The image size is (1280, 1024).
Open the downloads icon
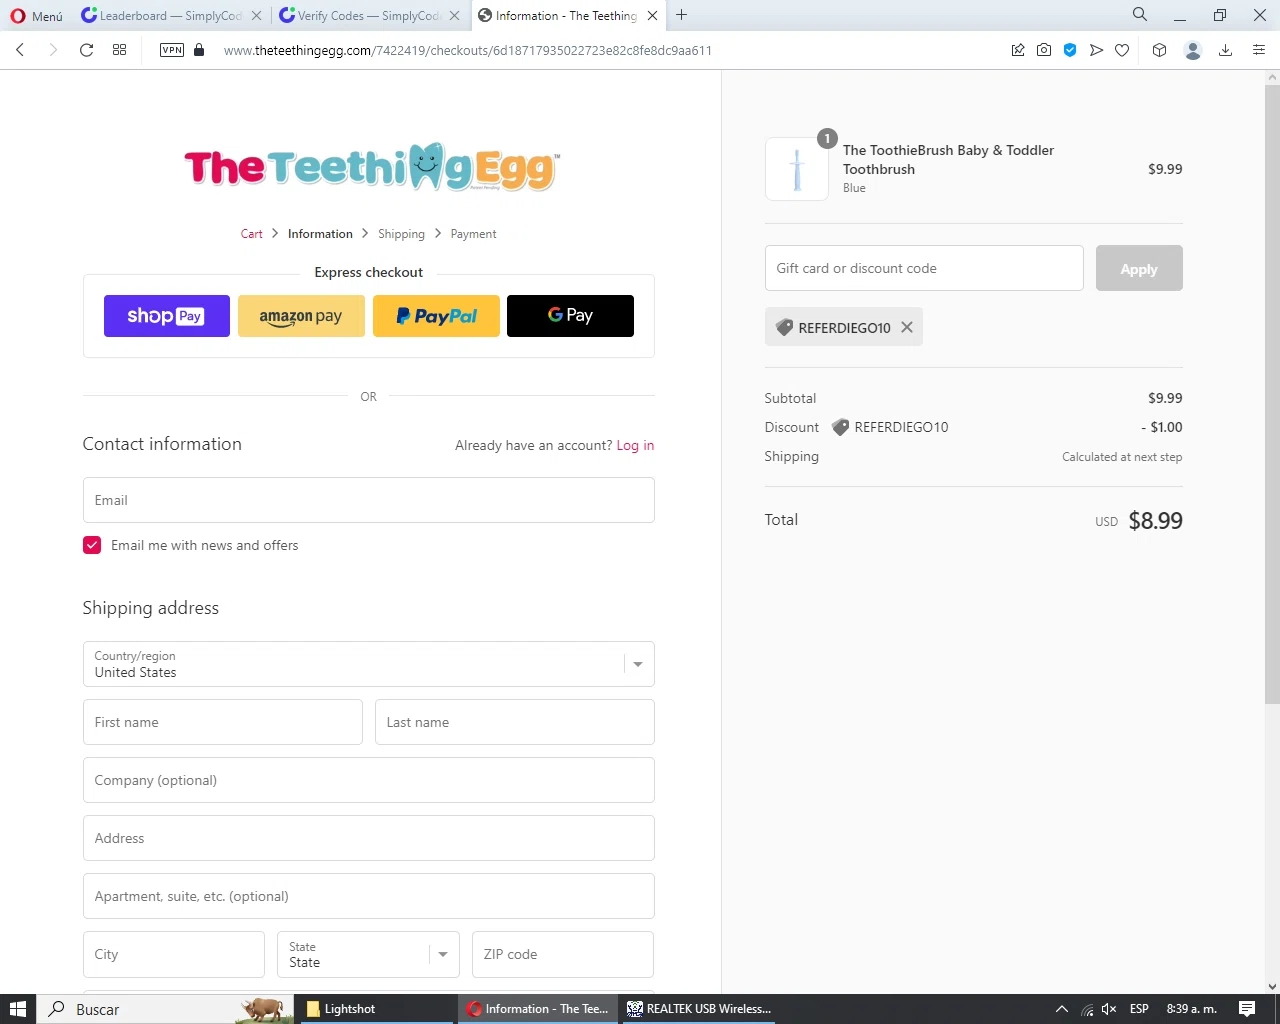pyautogui.click(x=1225, y=50)
